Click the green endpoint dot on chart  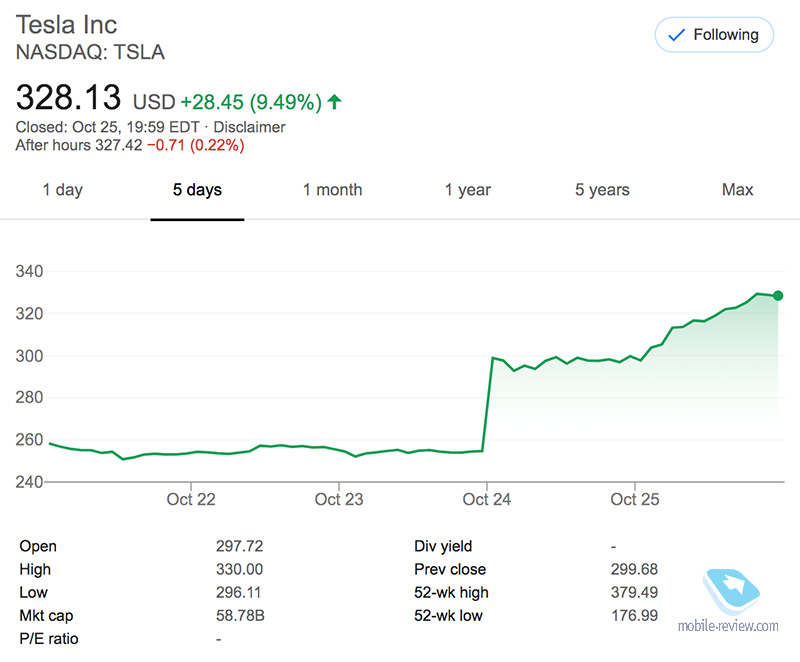tap(778, 295)
